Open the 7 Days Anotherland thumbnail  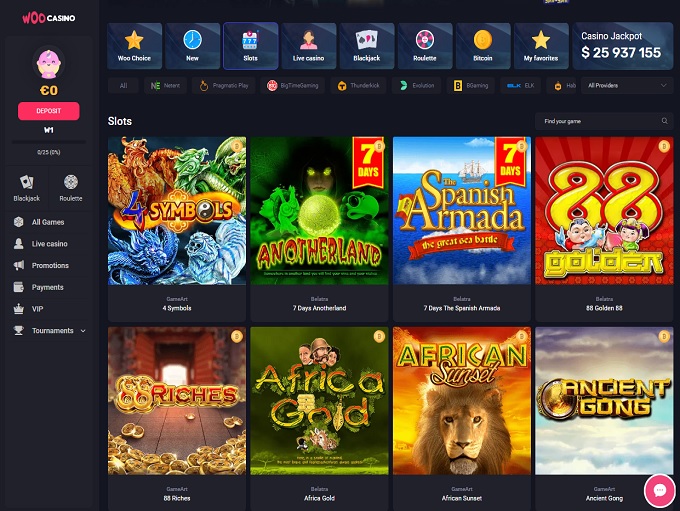click(x=319, y=211)
